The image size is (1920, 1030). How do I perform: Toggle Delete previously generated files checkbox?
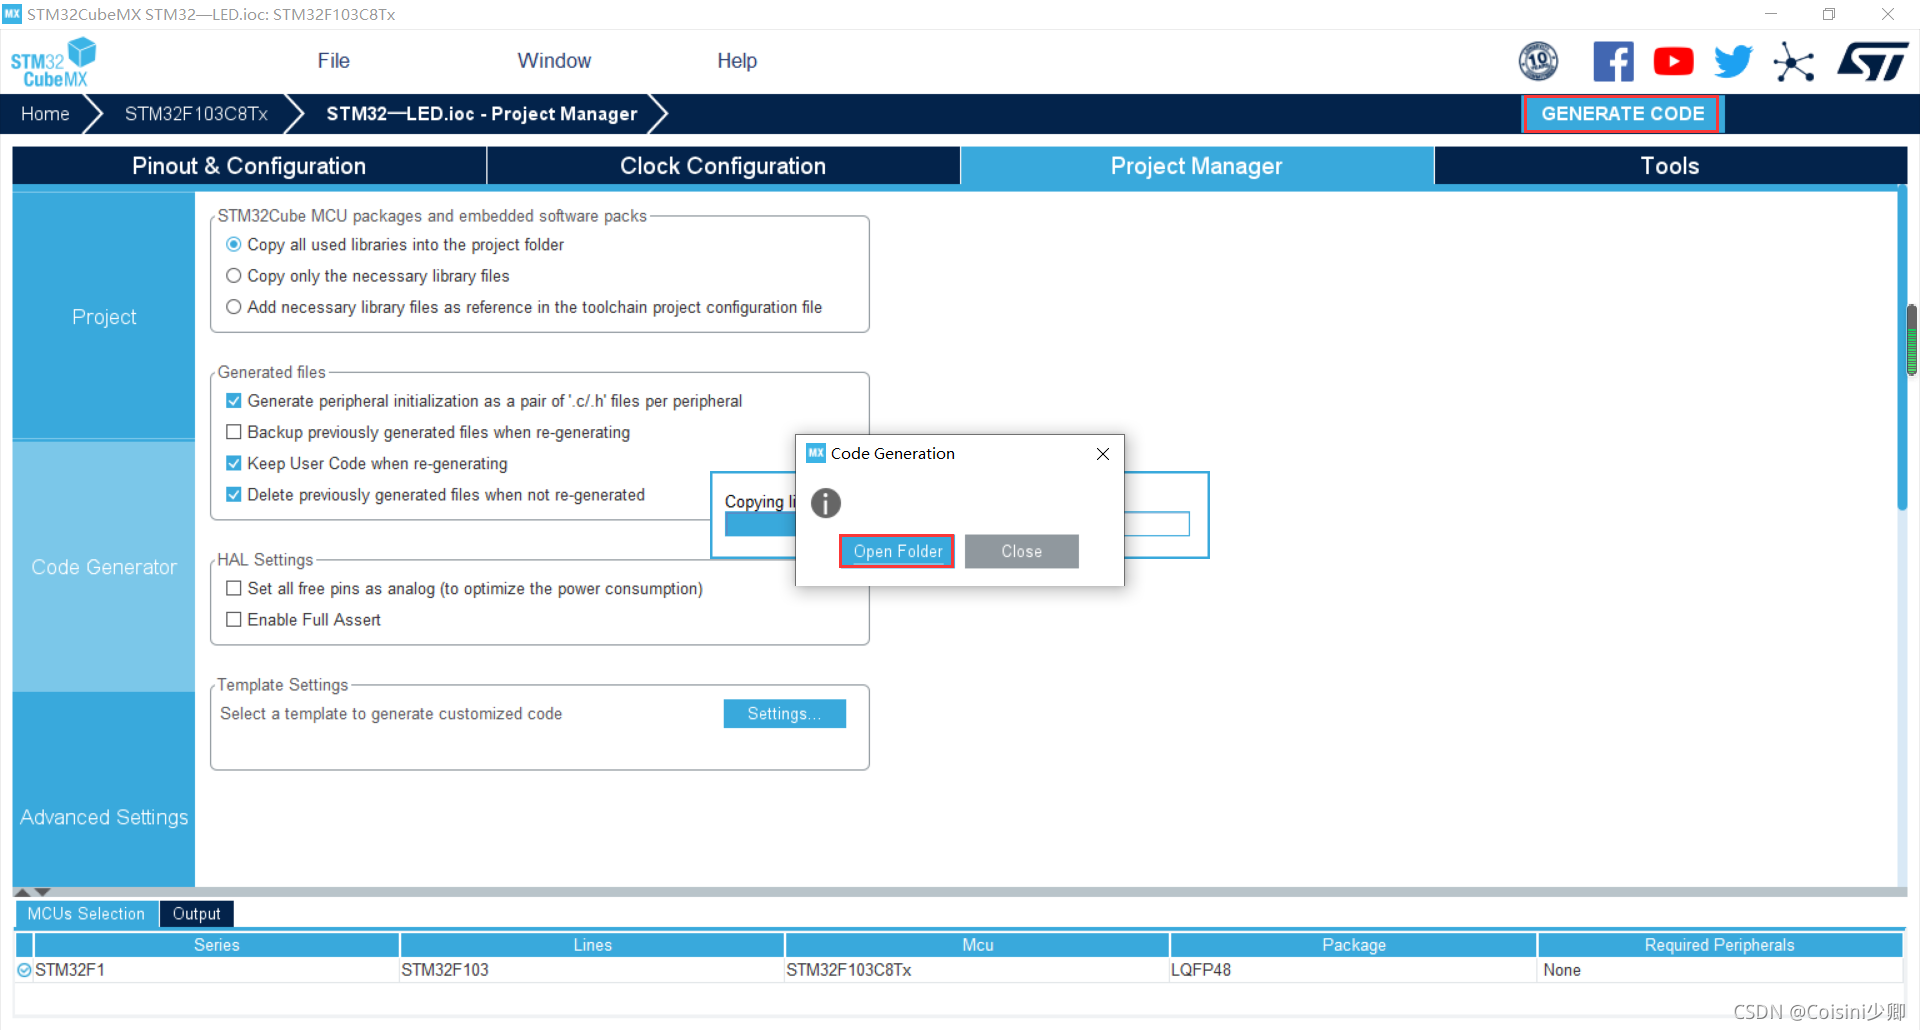234,494
